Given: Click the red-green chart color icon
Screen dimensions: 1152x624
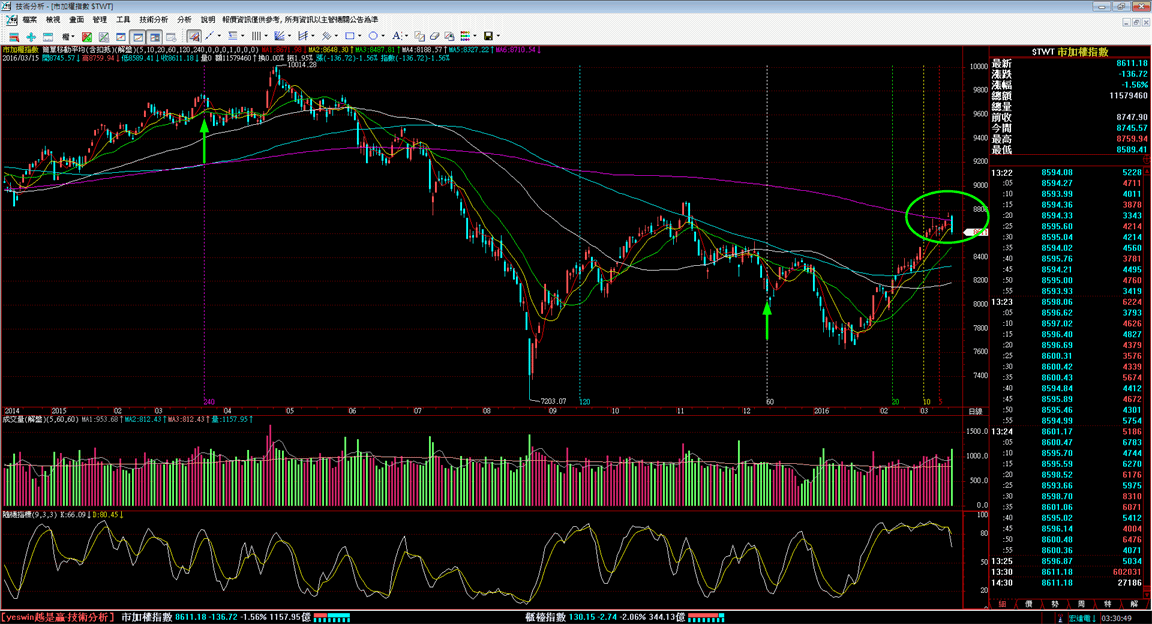Looking at the screenshot, I should (x=87, y=36).
